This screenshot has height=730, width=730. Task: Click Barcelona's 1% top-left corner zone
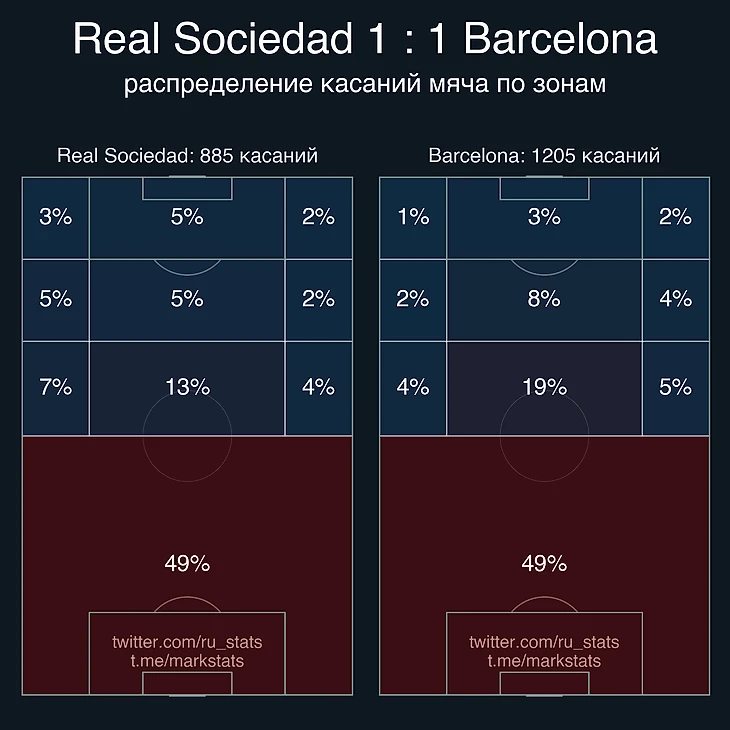(413, 218)
